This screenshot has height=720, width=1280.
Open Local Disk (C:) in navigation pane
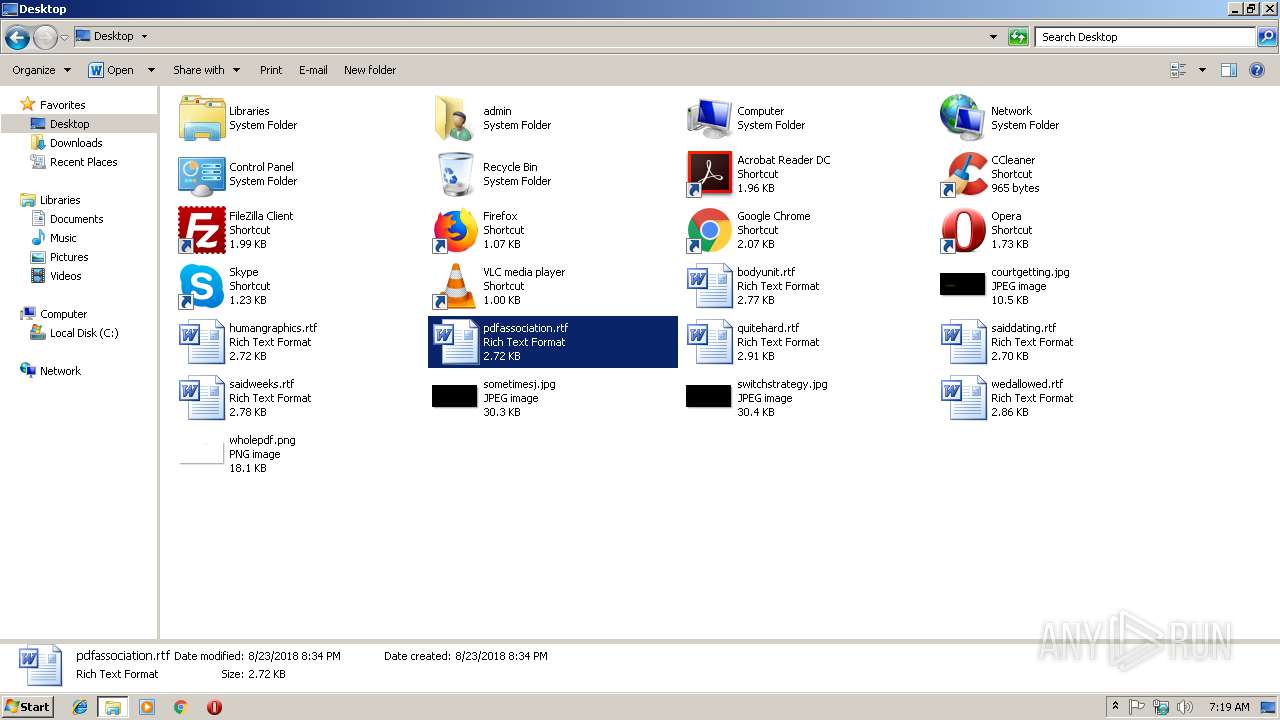pyautogui.click(x=84, y=333)
